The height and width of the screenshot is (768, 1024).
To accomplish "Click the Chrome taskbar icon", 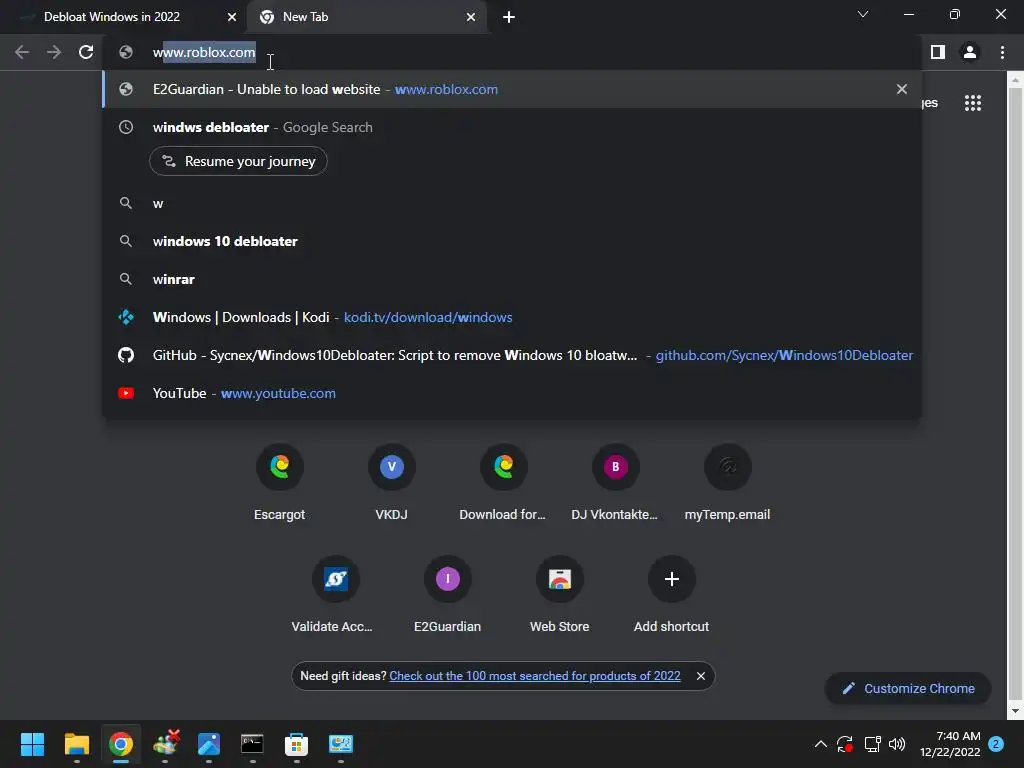I will coord(121,744).
